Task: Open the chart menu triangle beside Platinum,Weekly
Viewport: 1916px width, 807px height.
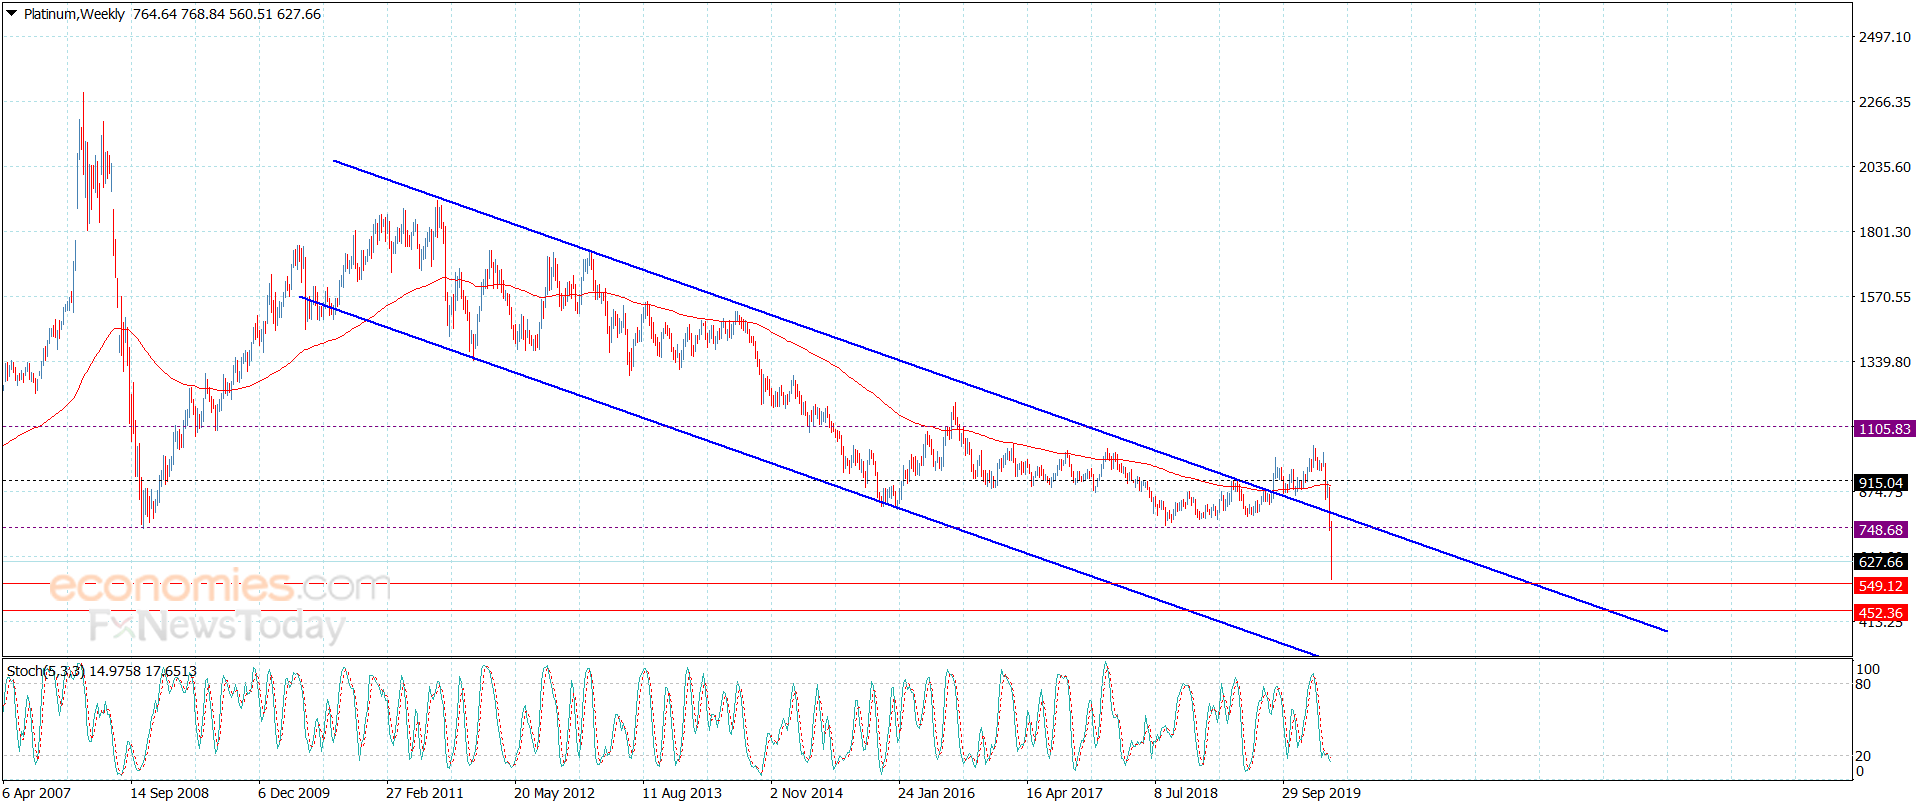Action: coord(12,13)
